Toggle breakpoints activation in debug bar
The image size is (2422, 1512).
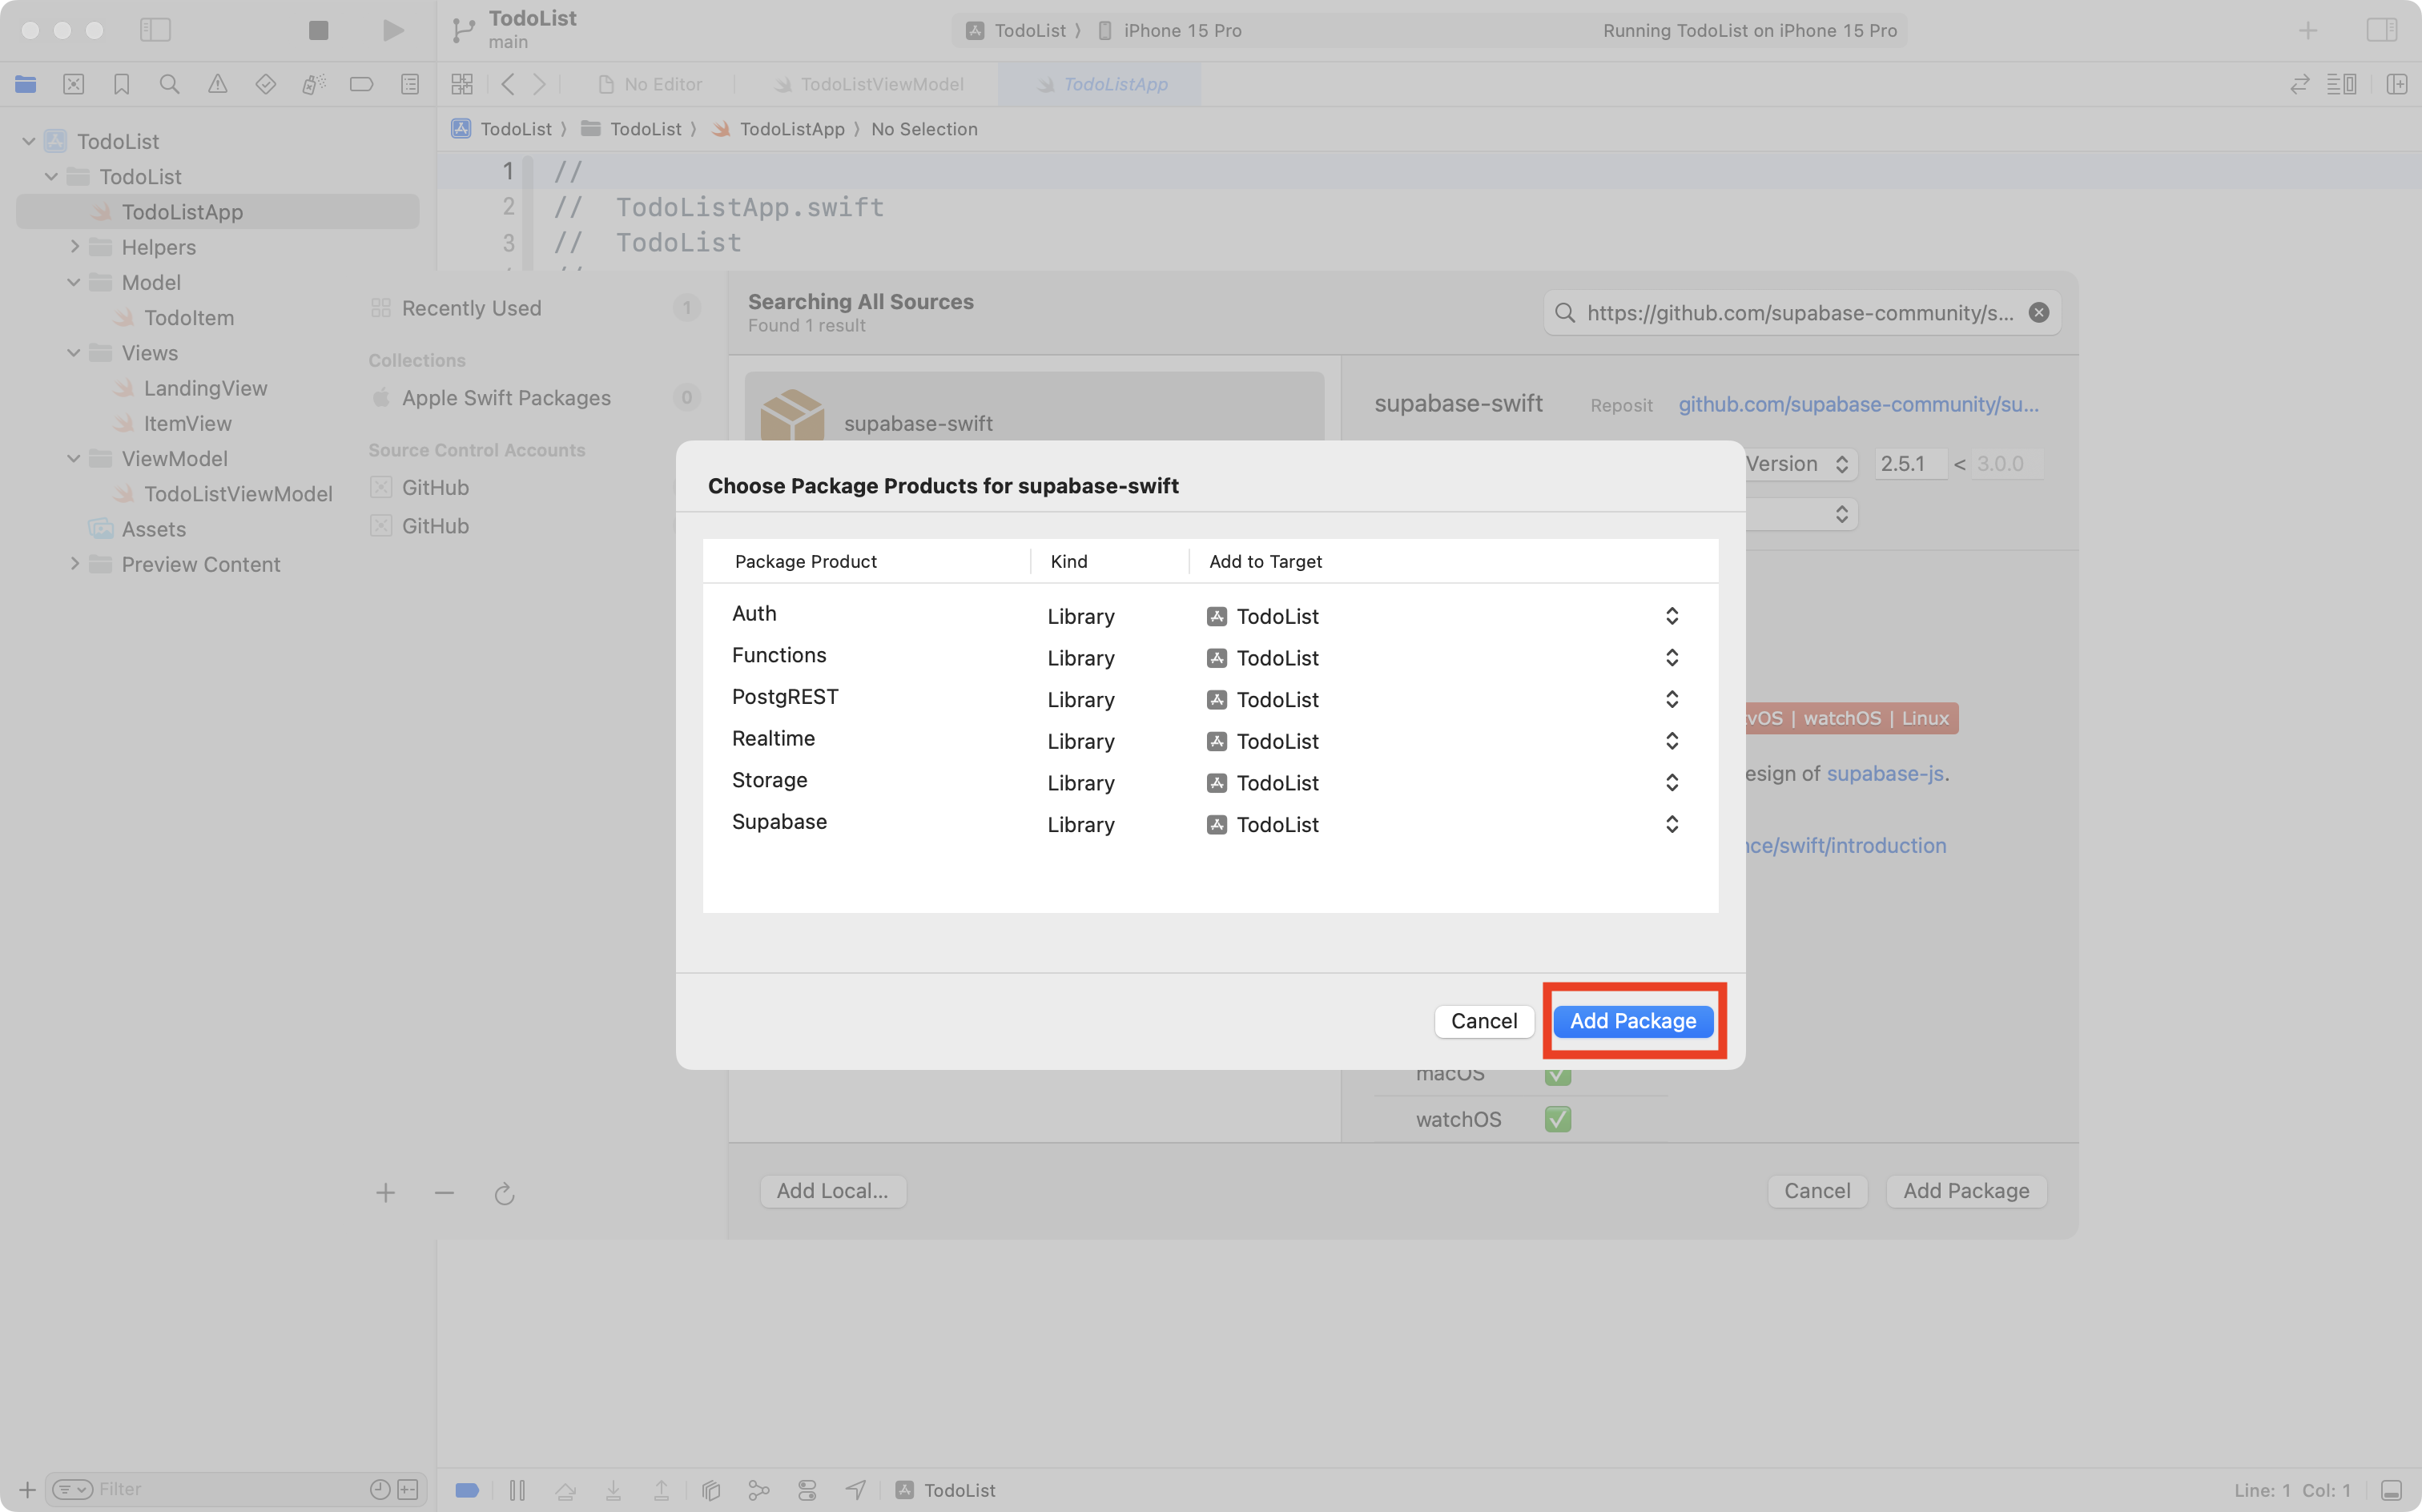[x=466, y=1490]
